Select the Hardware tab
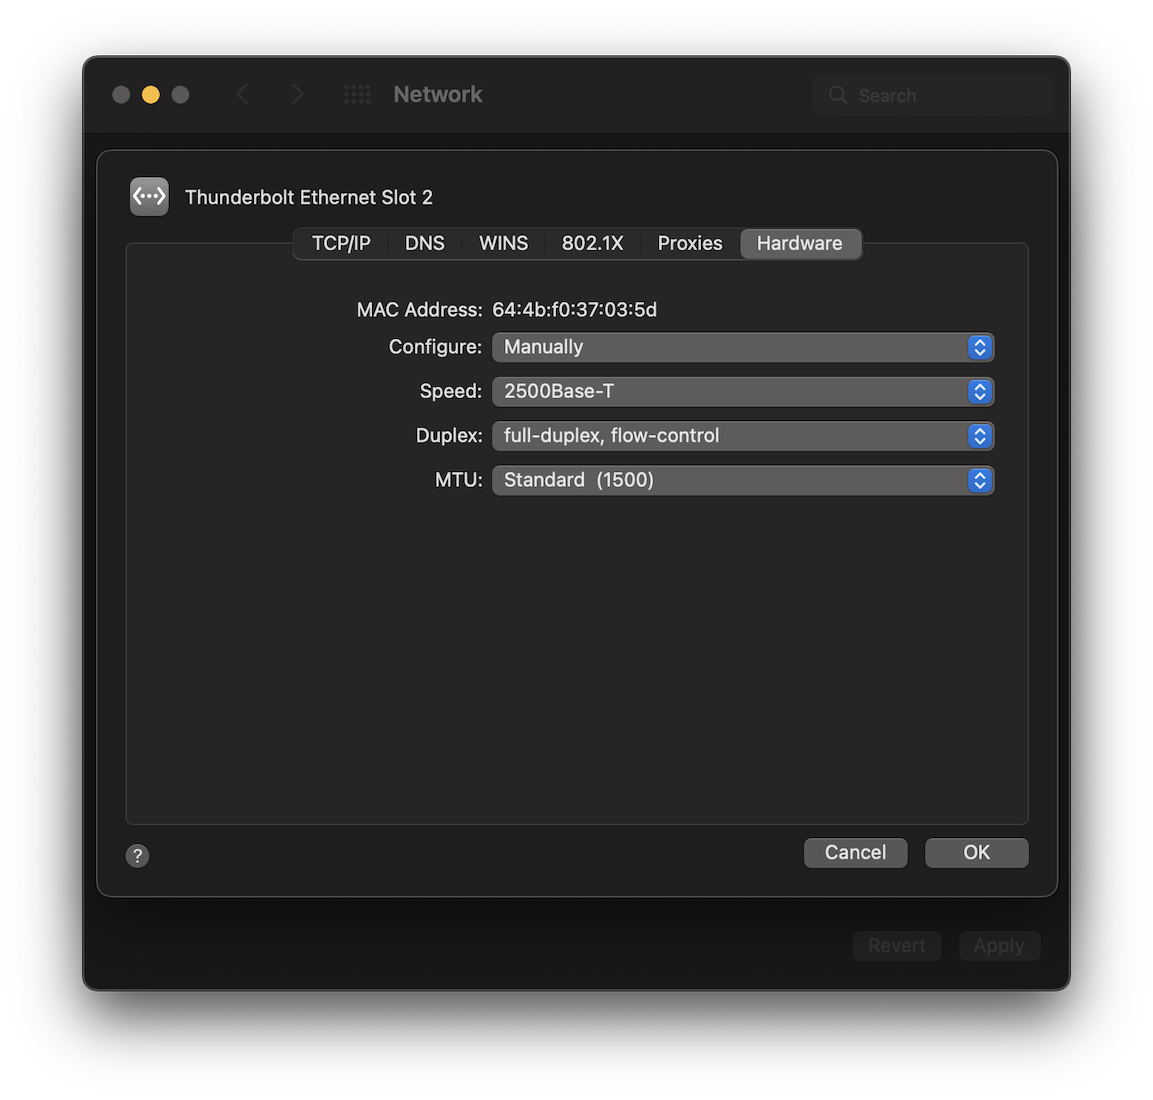1153x1100 pixels. click(x=800, y=243)
